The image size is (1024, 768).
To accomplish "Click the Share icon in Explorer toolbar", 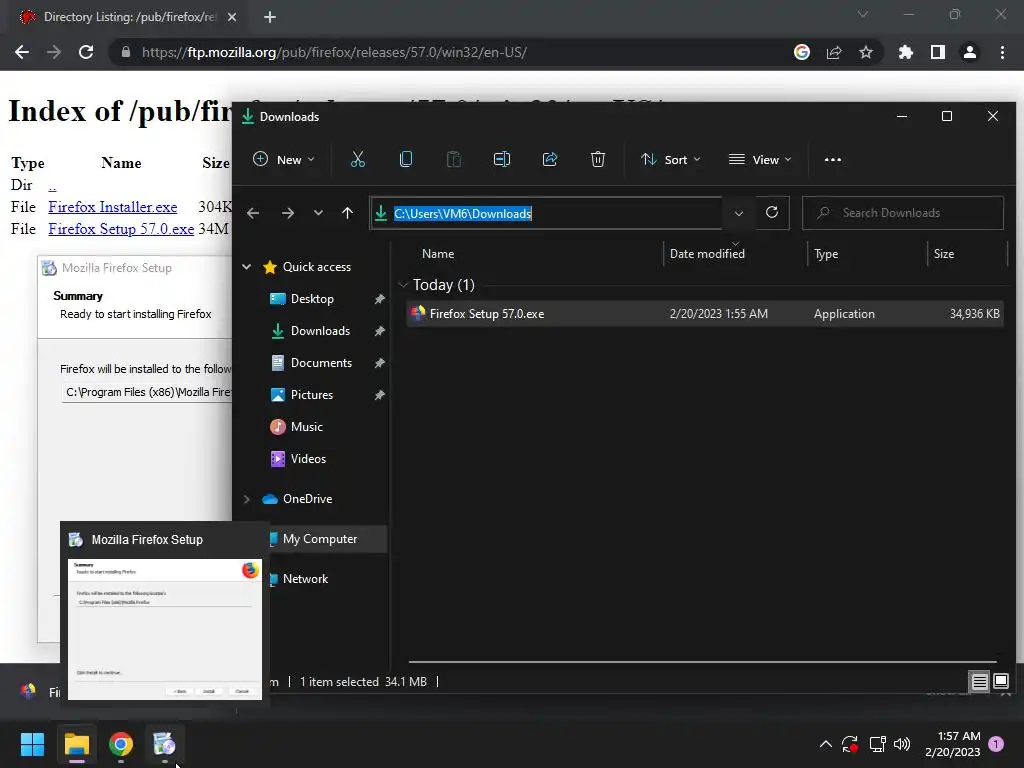I will coord(550,159).
